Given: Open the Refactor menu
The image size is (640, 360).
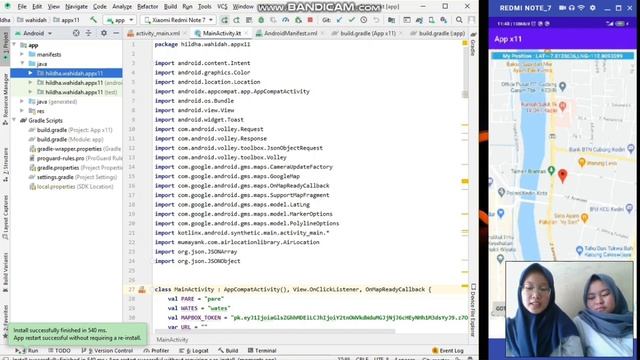Looking at the screenshot, I should click(x=147, y=7).
